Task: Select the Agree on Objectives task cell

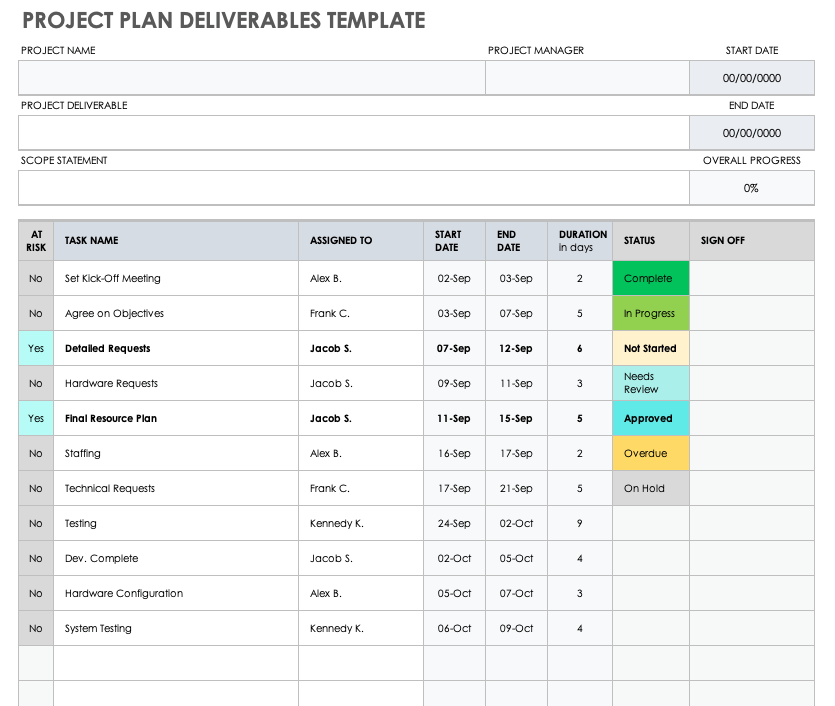Action: pos(176,313)
